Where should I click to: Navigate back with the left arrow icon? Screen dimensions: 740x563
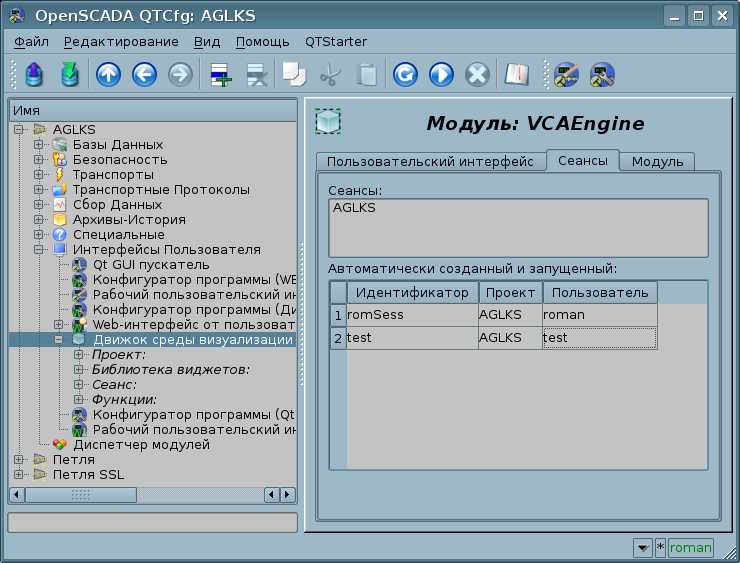(144, 75)
